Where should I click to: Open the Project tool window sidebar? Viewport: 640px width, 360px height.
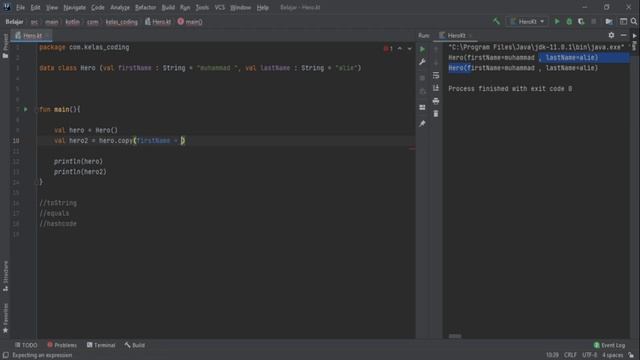point(5,46)
